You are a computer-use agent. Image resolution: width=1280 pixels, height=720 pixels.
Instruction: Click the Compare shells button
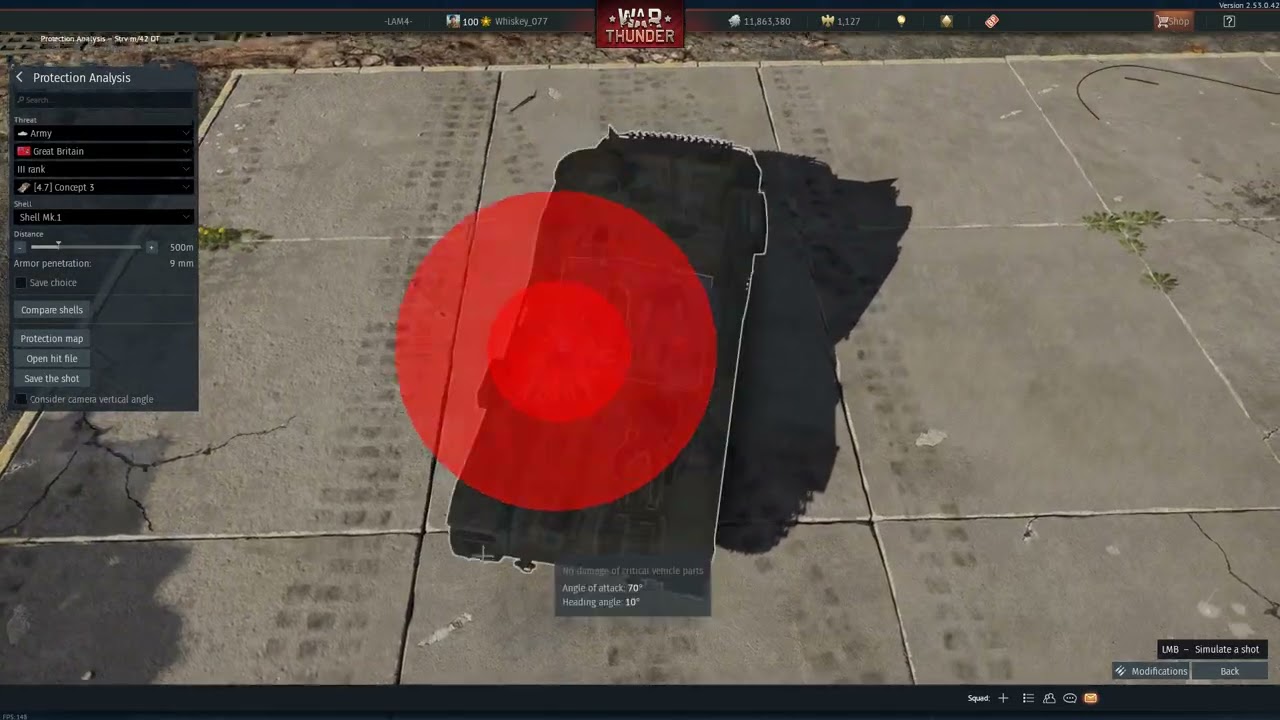point(52,310)
